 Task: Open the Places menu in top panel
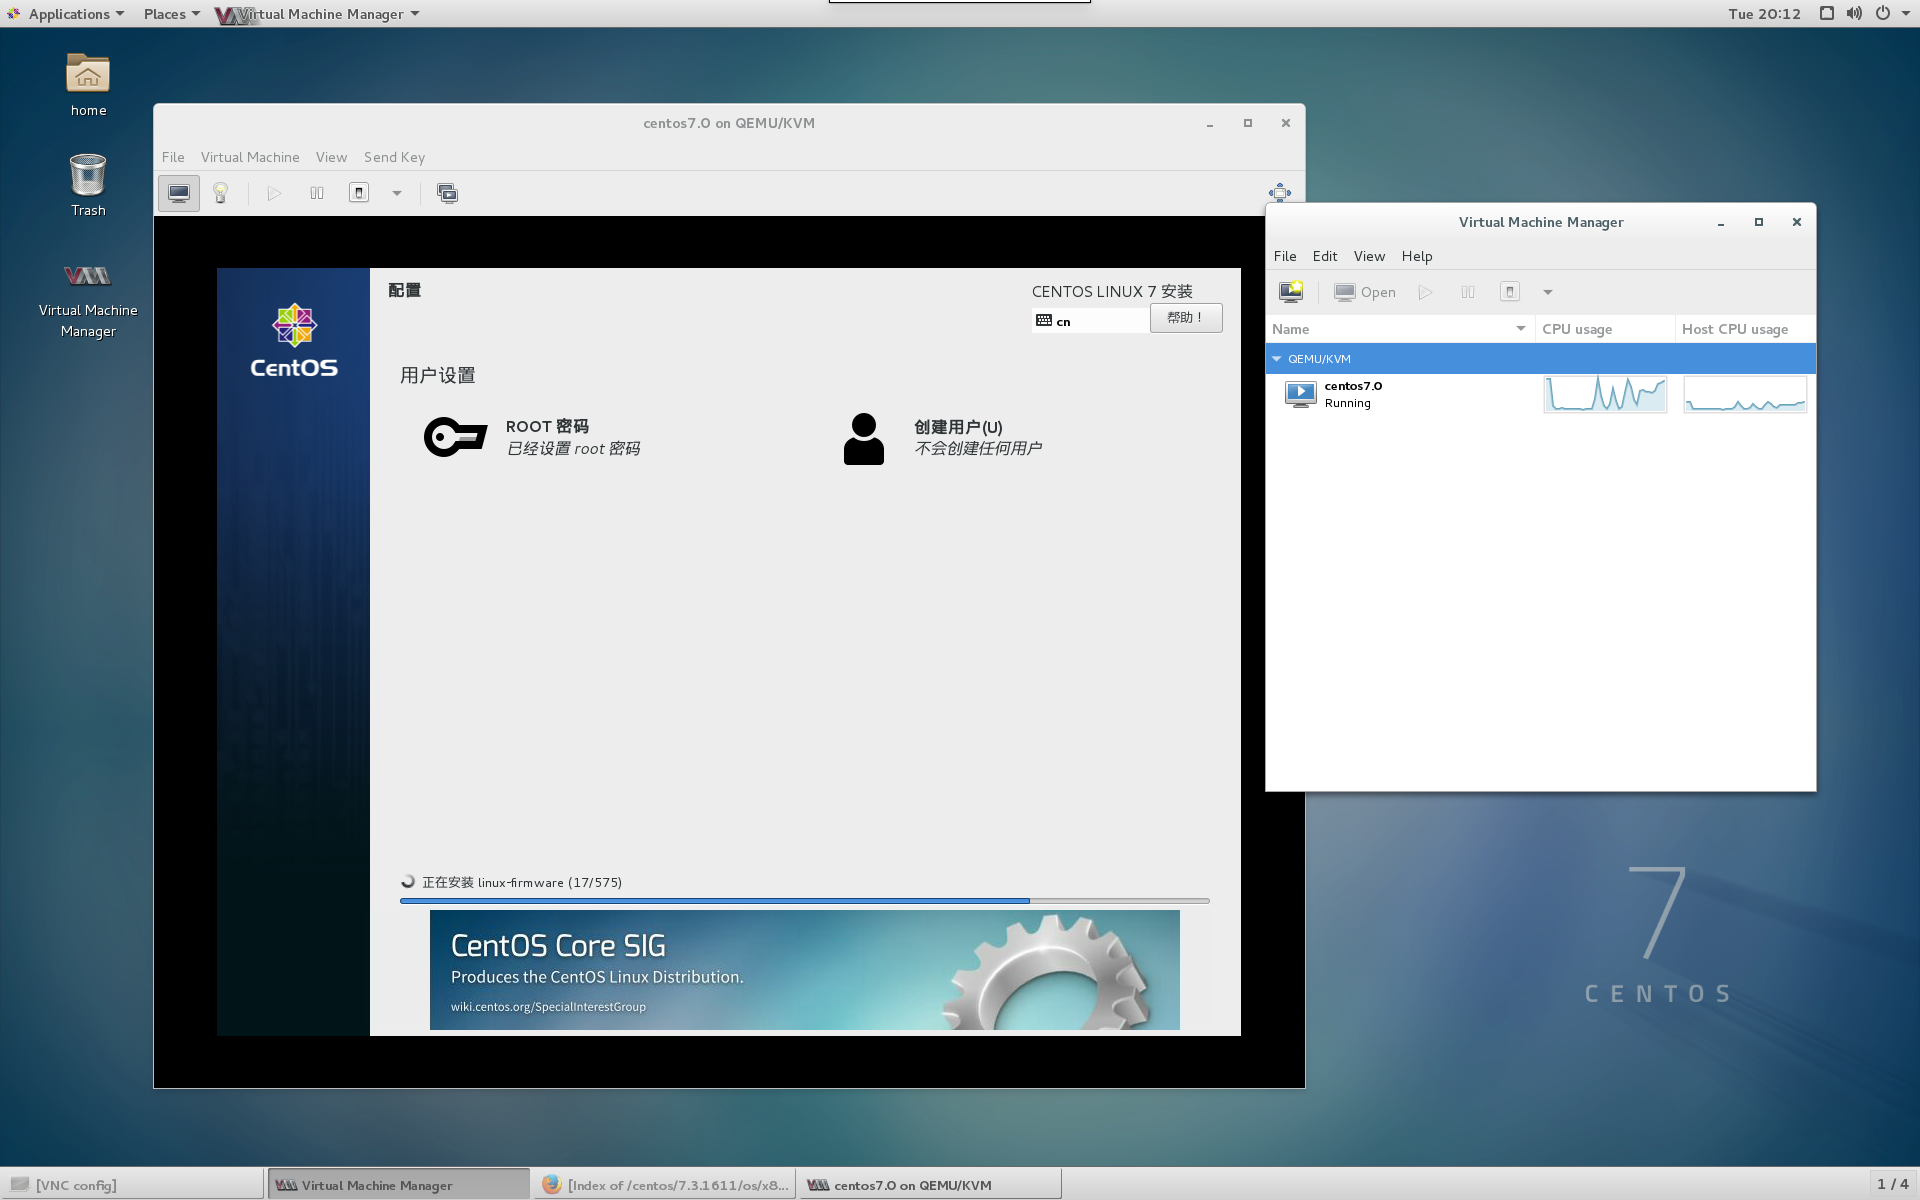(171, 14)
